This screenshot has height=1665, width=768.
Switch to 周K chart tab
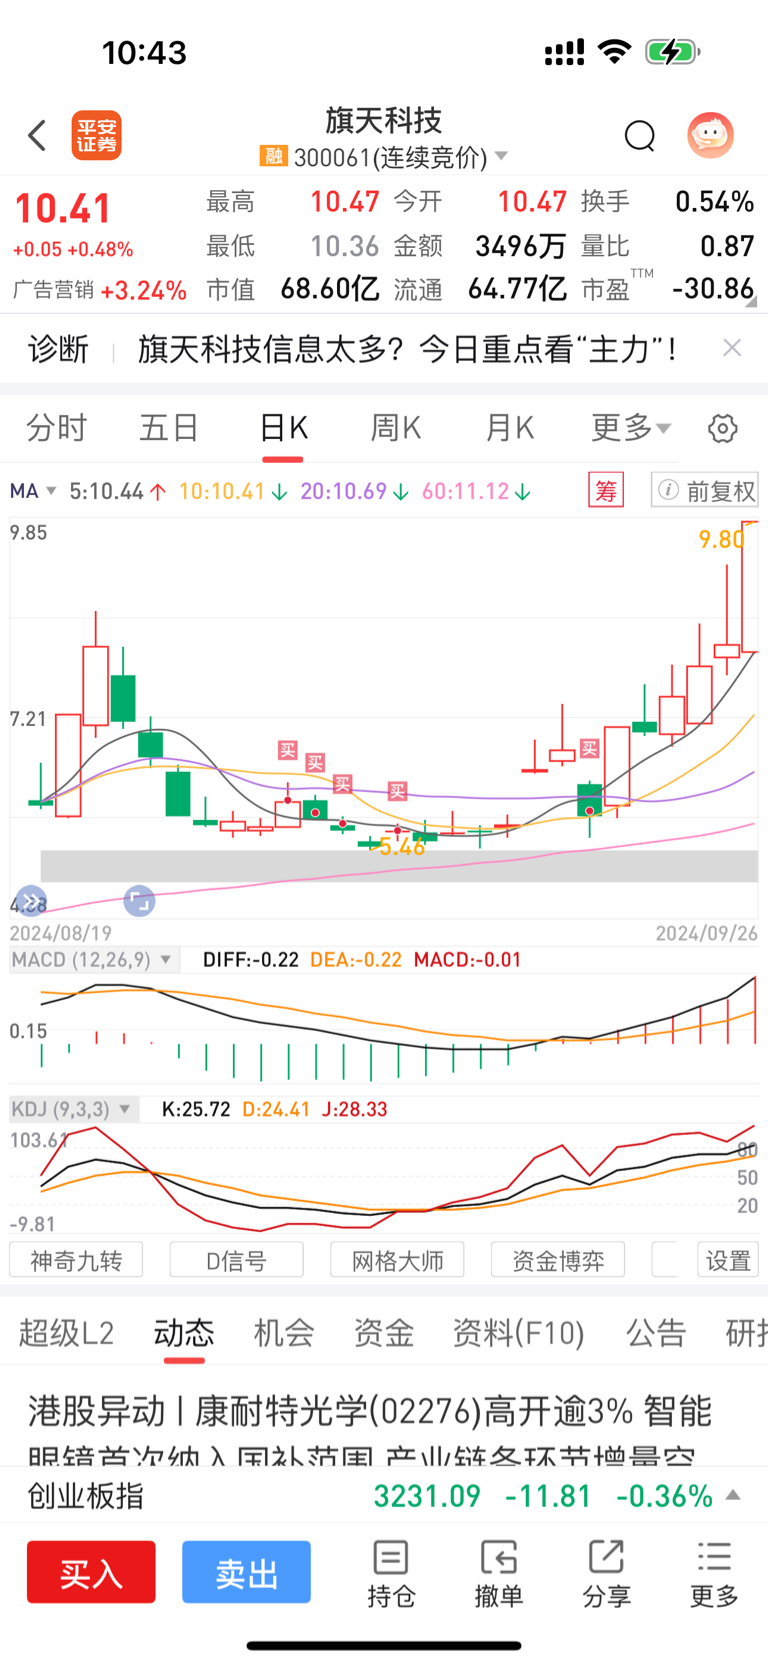click(x=396, y=428)
